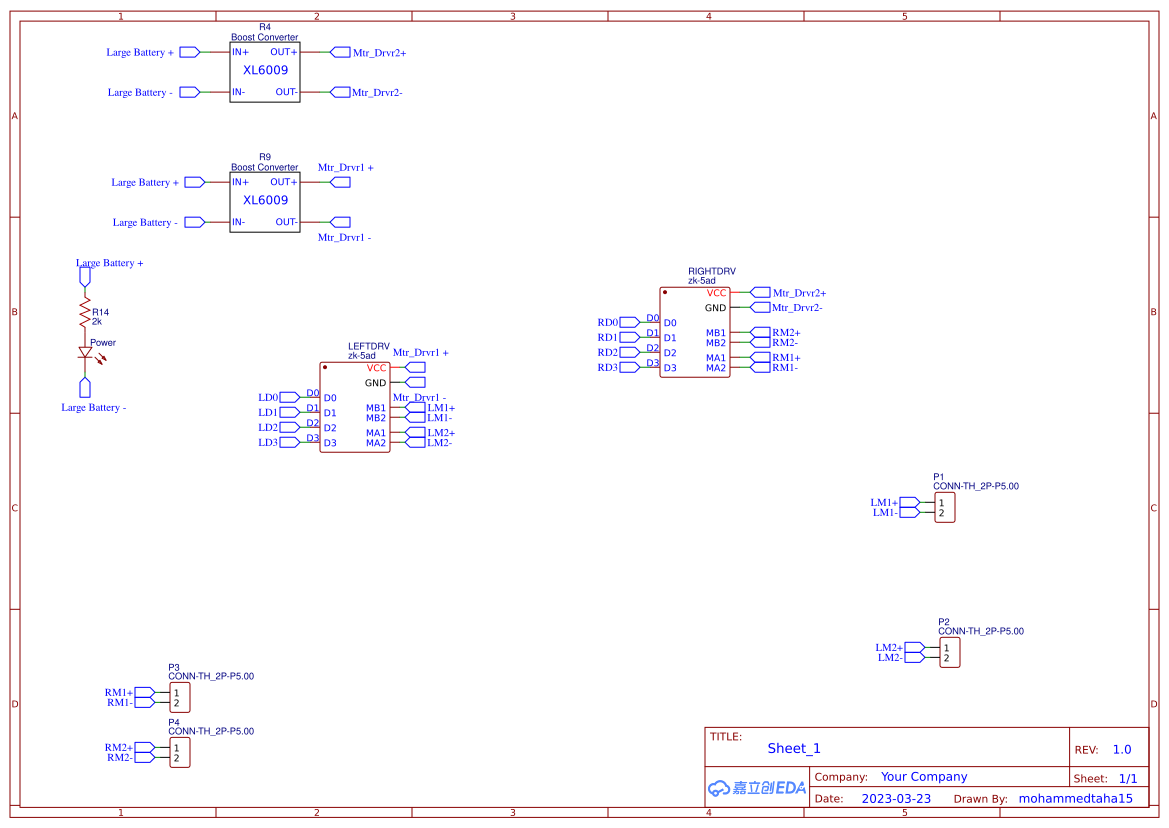The height and width of the screenshot is (828, 1169).
Task: Click the XL6009 text inside the R9 block
Action: tap(265, 200)
